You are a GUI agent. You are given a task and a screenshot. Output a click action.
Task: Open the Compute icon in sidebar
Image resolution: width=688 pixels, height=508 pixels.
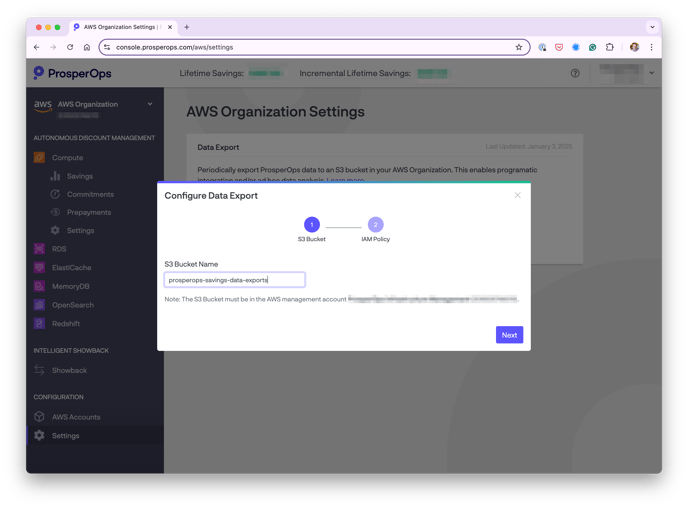click(x=39, y=157)
